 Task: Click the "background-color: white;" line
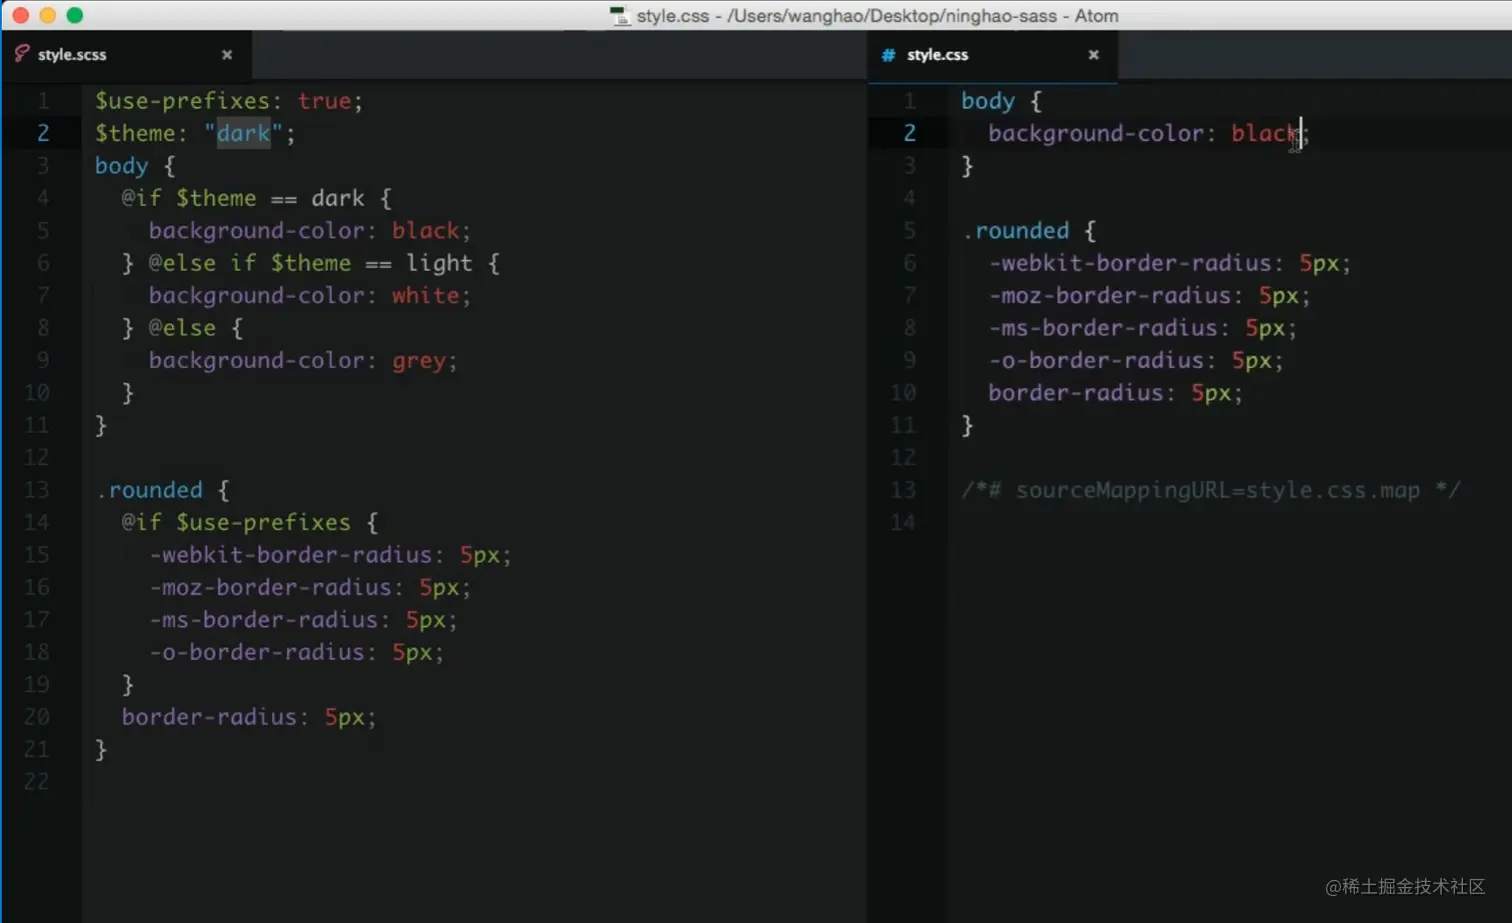(310, 296)
